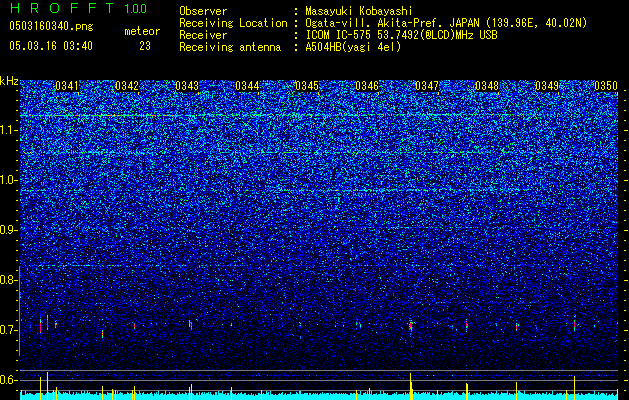Viewport: 629px width, 400px height.
Task: Click the 0.7 frequency axis label
Action: point(8,330)
